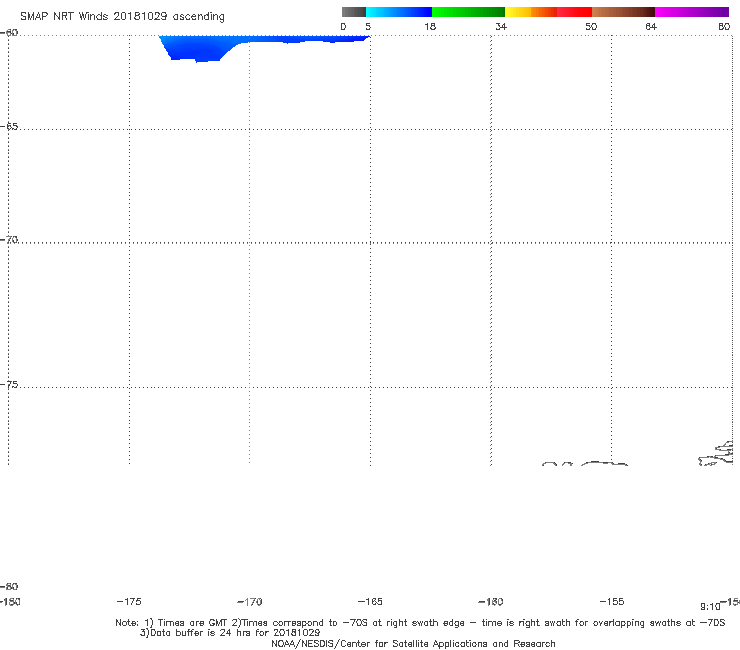Screen dimensions: 740x650
Task: Select the latitude label "-75"
Action: coord(9,385)
